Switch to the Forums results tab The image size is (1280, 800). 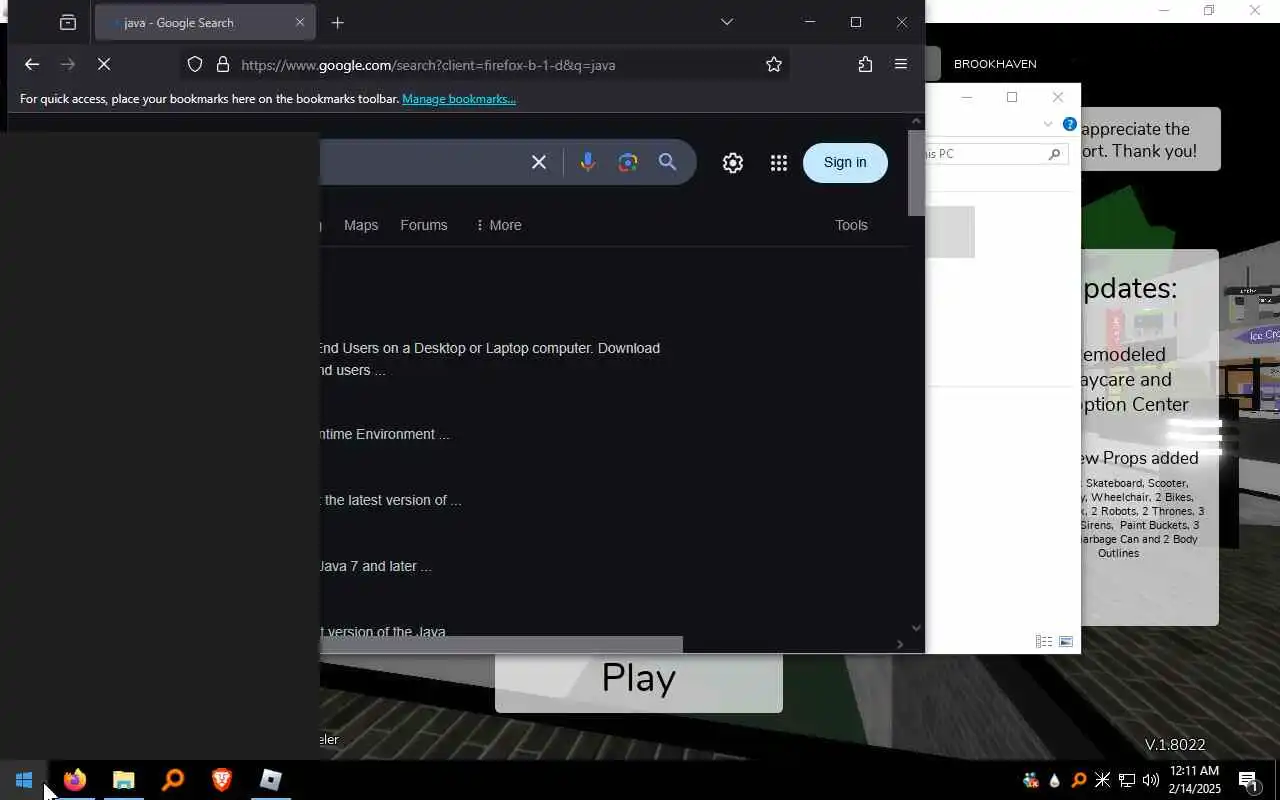pos(424,225)
